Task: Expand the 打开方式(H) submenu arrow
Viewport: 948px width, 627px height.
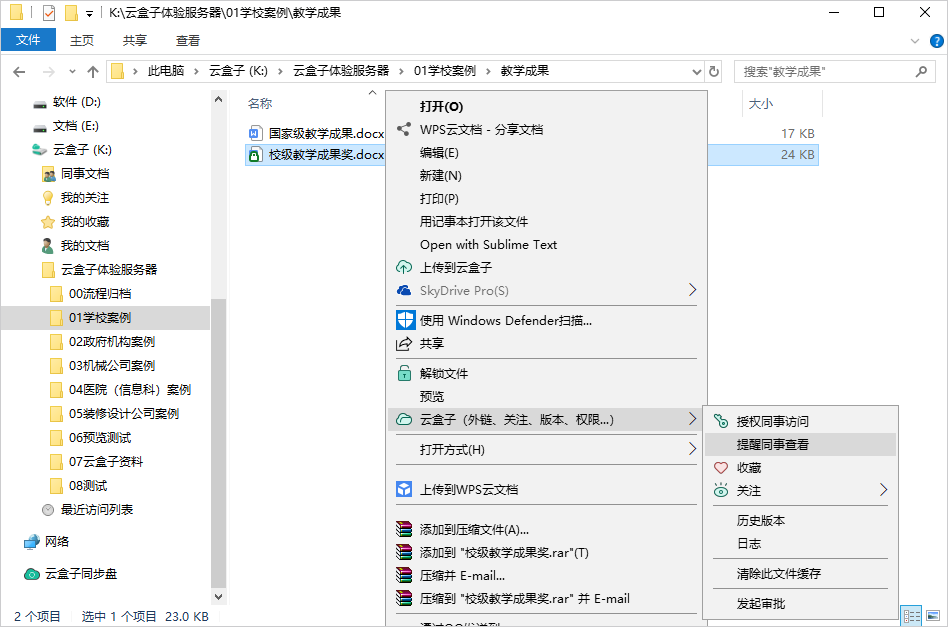Action: [x=692, y=449]
